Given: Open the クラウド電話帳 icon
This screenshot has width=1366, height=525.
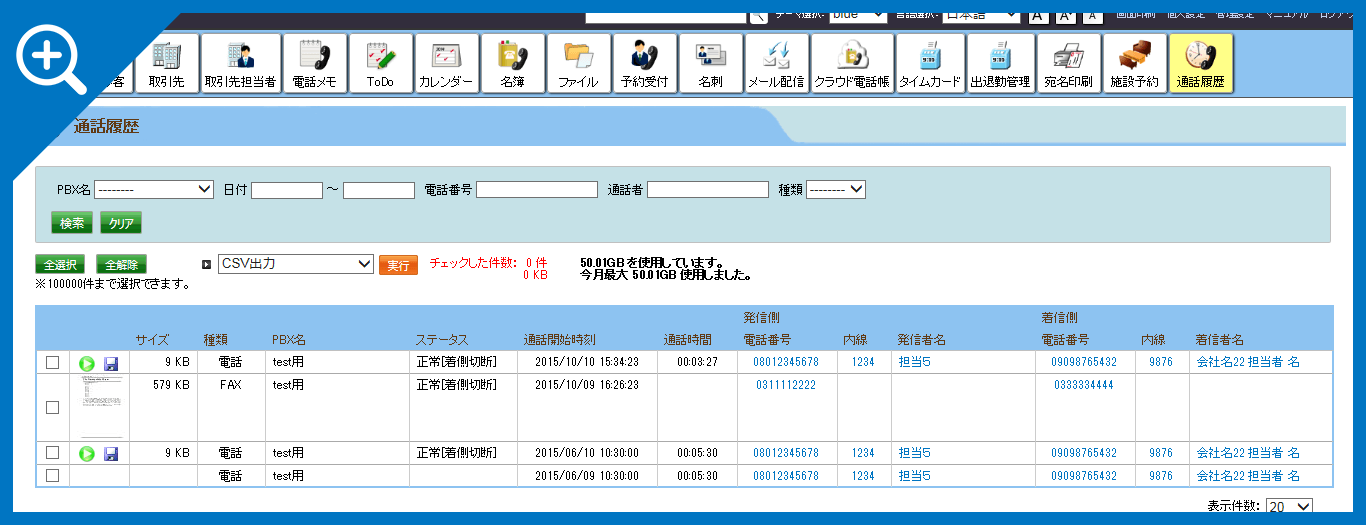Looking at the screenshot, I should tap(851, 64).
